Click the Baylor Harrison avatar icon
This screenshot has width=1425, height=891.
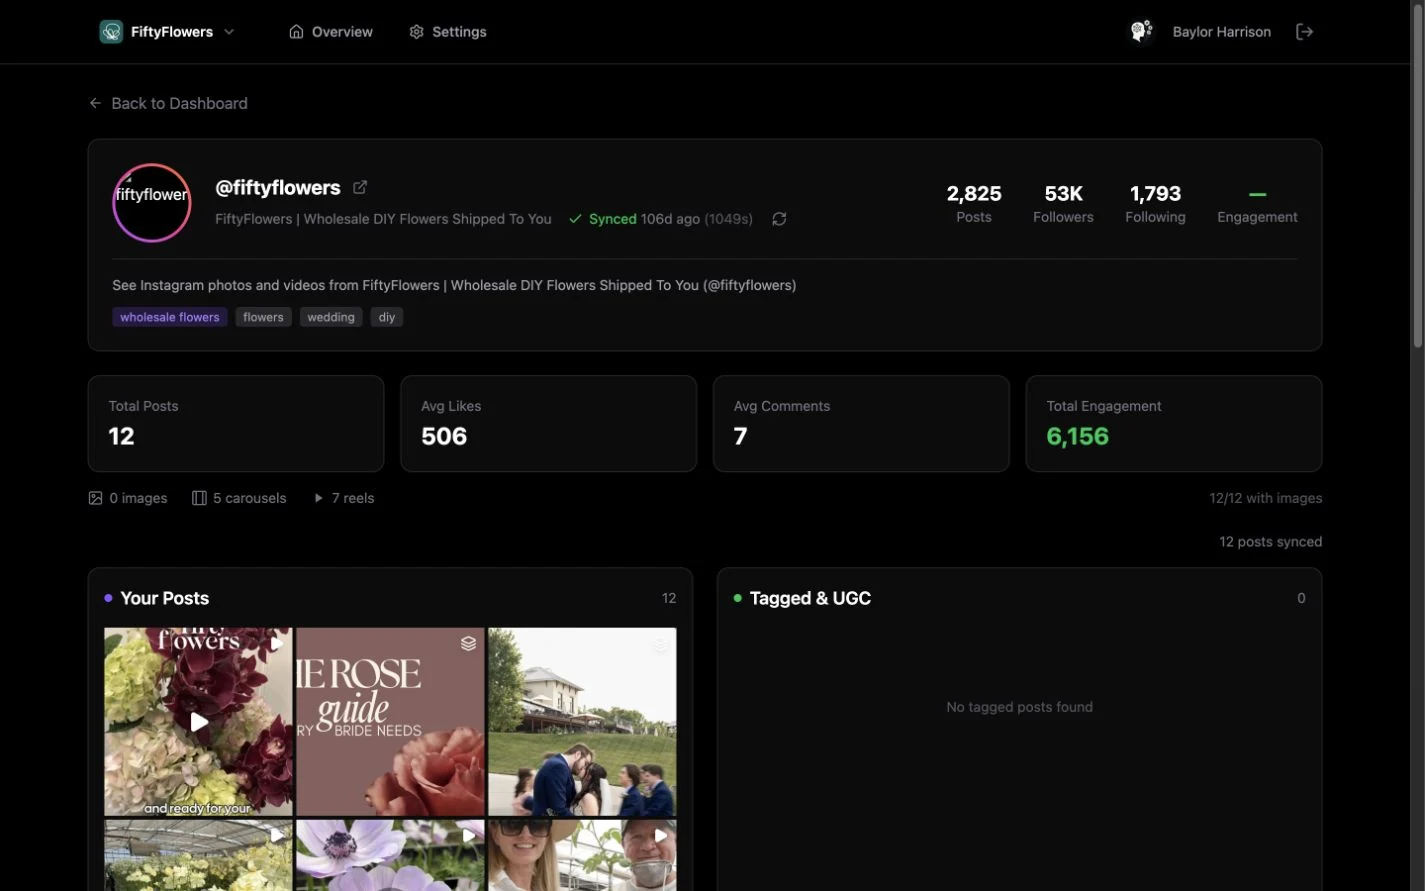pyautogui.click(x=1141, y=32)
